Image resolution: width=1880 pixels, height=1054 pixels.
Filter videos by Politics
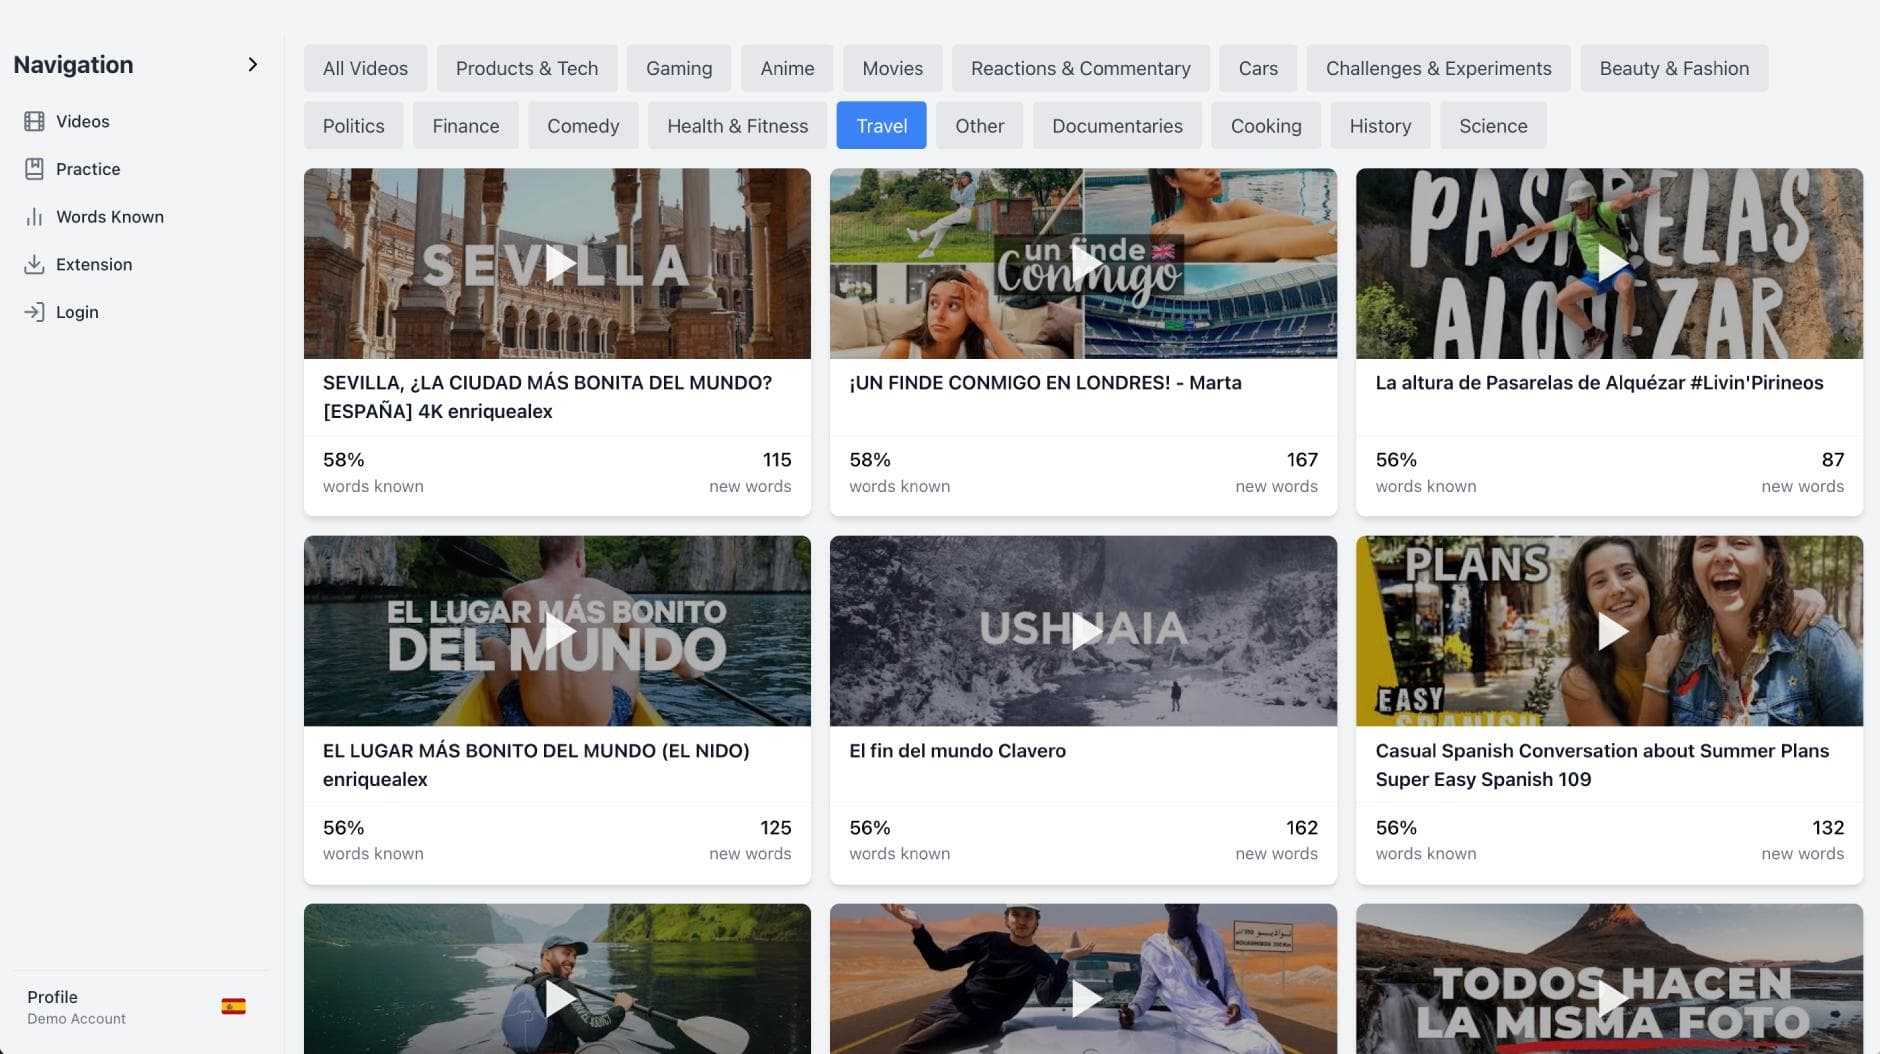point(354,126)
